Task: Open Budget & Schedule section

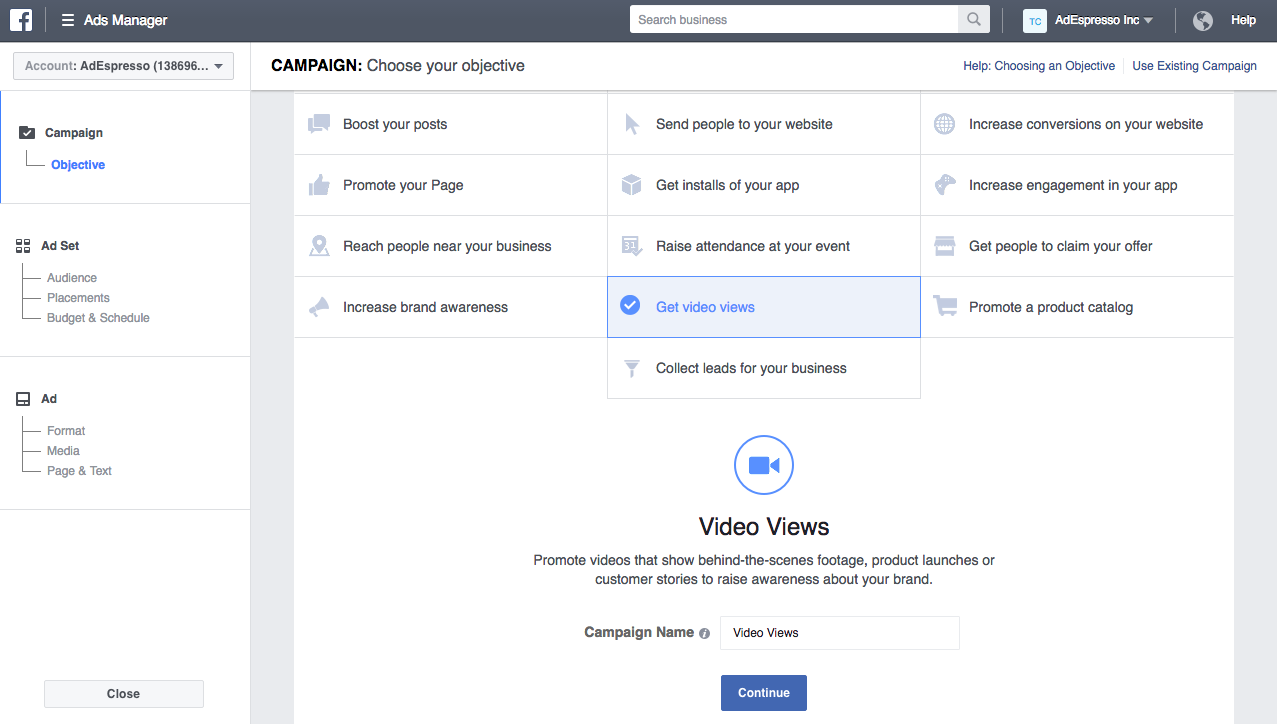Action: tap(98, 318)
